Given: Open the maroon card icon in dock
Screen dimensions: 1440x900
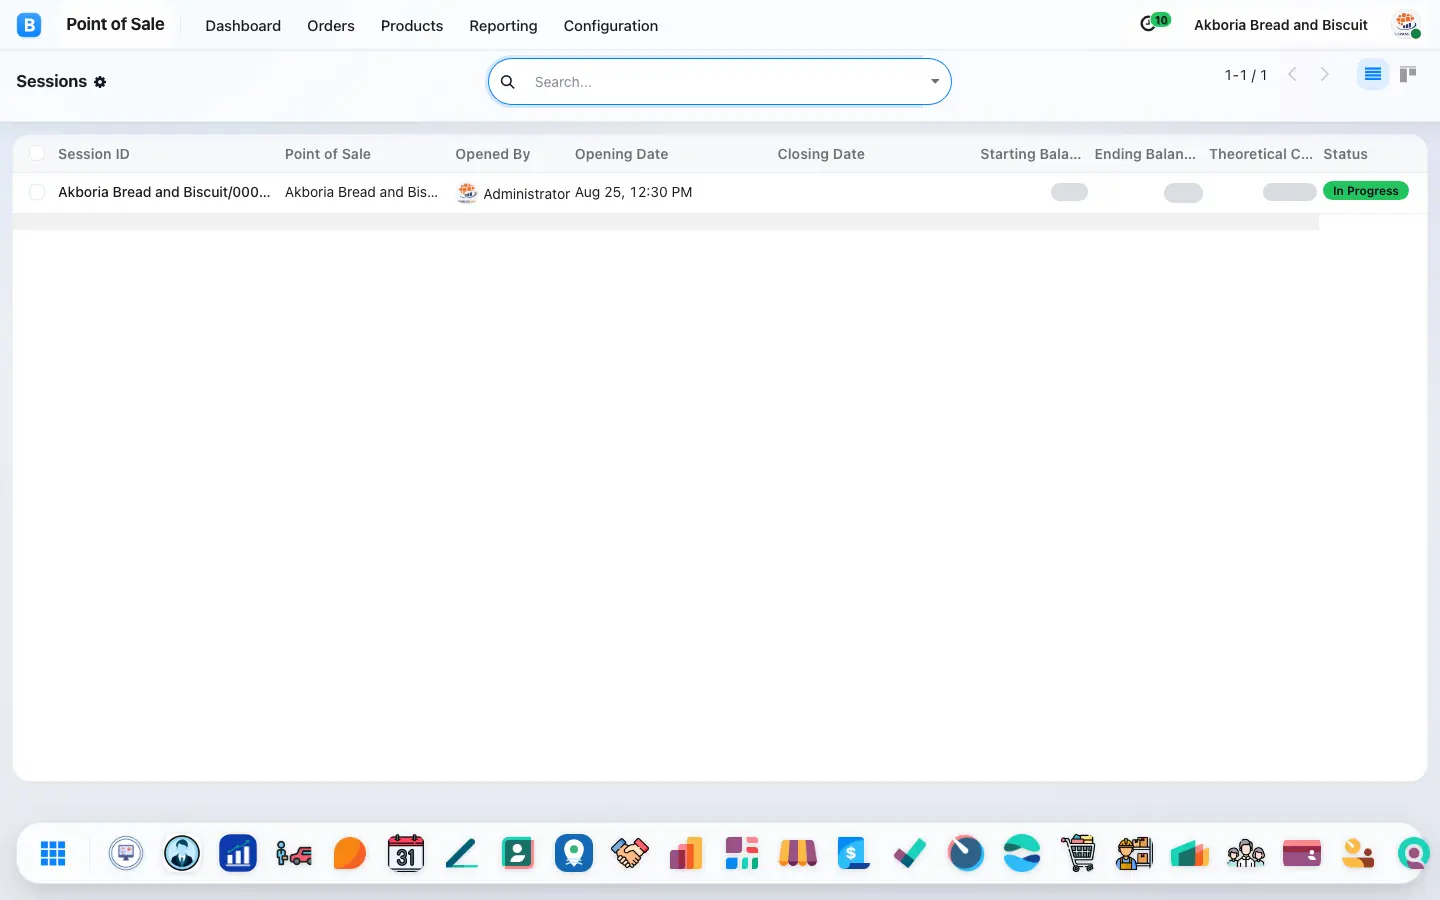Looking at the screenshot, I should pos(1302,853).
